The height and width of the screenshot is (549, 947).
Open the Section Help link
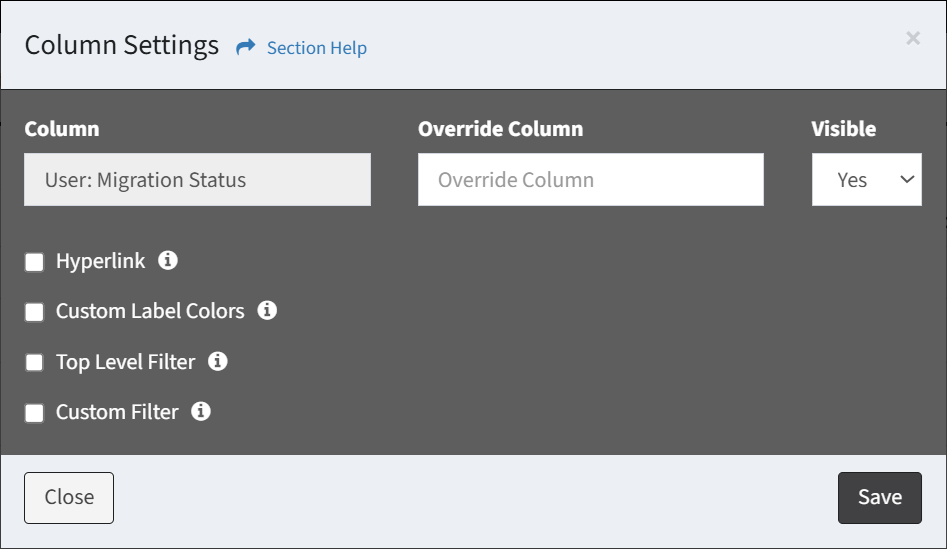click(x=316, y=48)
